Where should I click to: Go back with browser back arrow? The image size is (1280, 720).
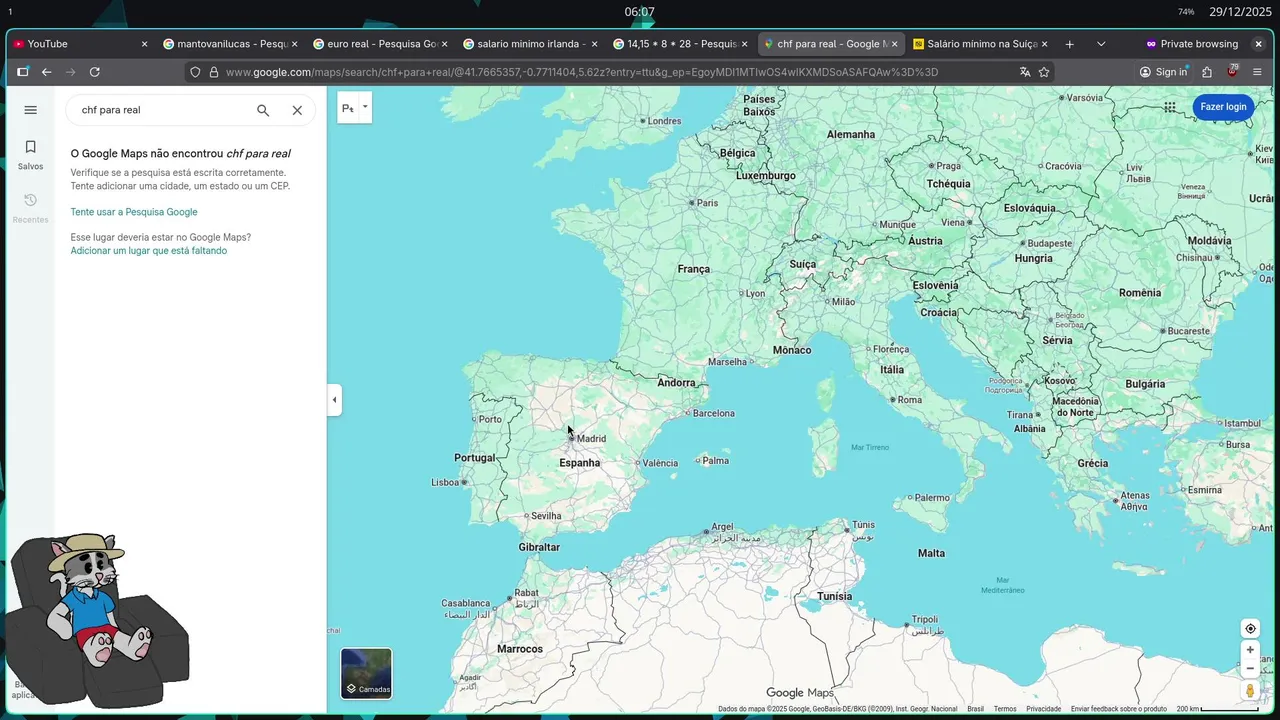point(46,72)
